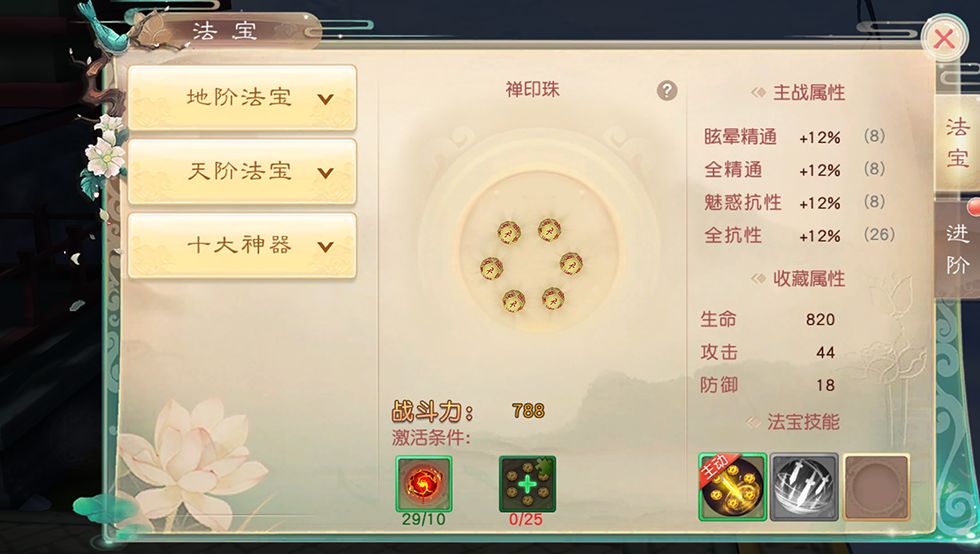Select the active skill icon marked 主动
The height and width of the screenshot is (554, 980).
[x=732, y=487]
